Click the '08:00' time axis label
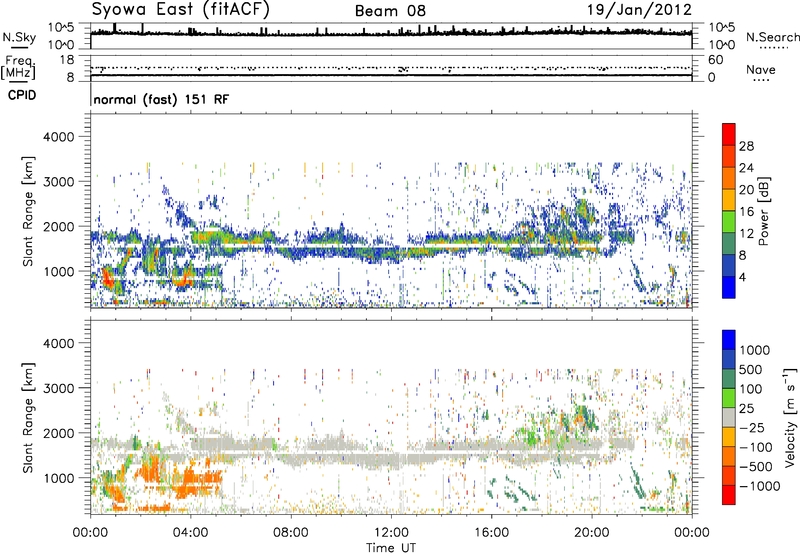The height and width of the screenshot is (554, 800). click(291, 533)
